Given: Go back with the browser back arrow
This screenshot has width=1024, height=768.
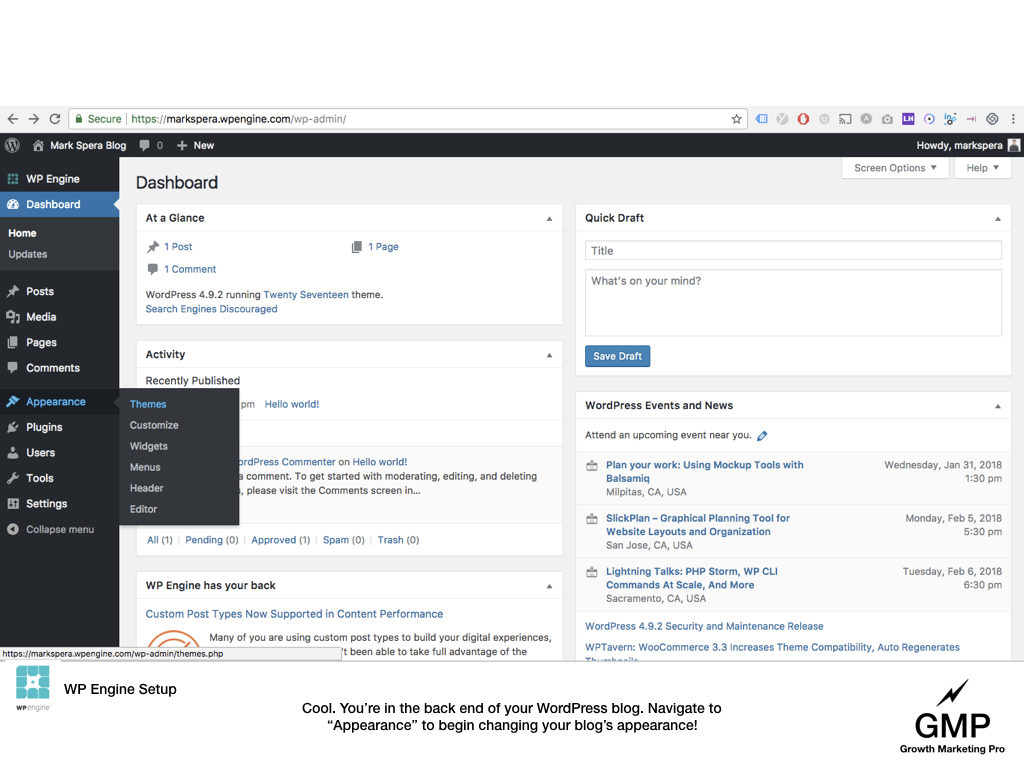Looking at the screenshot, I should (x=12, y=119).
